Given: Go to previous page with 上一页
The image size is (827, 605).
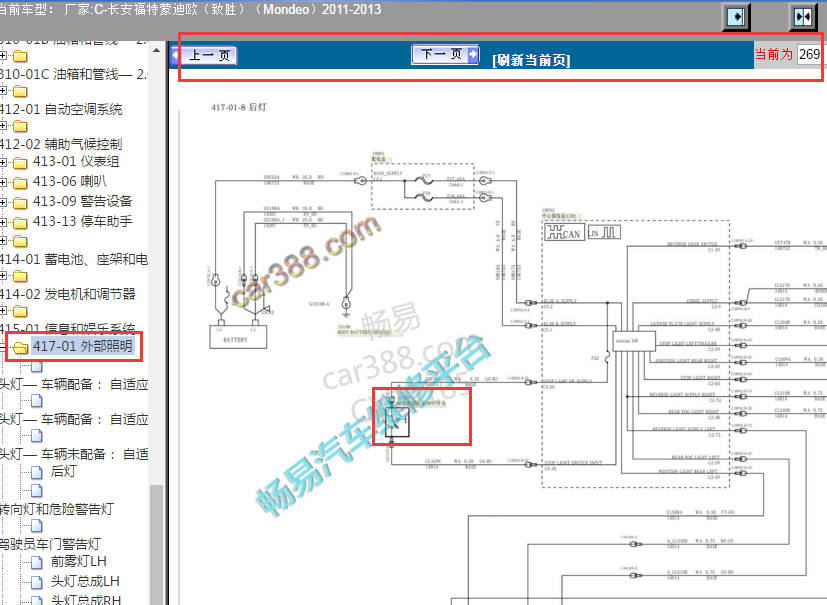Looking at the screenshot, I should tap(204, 55).
